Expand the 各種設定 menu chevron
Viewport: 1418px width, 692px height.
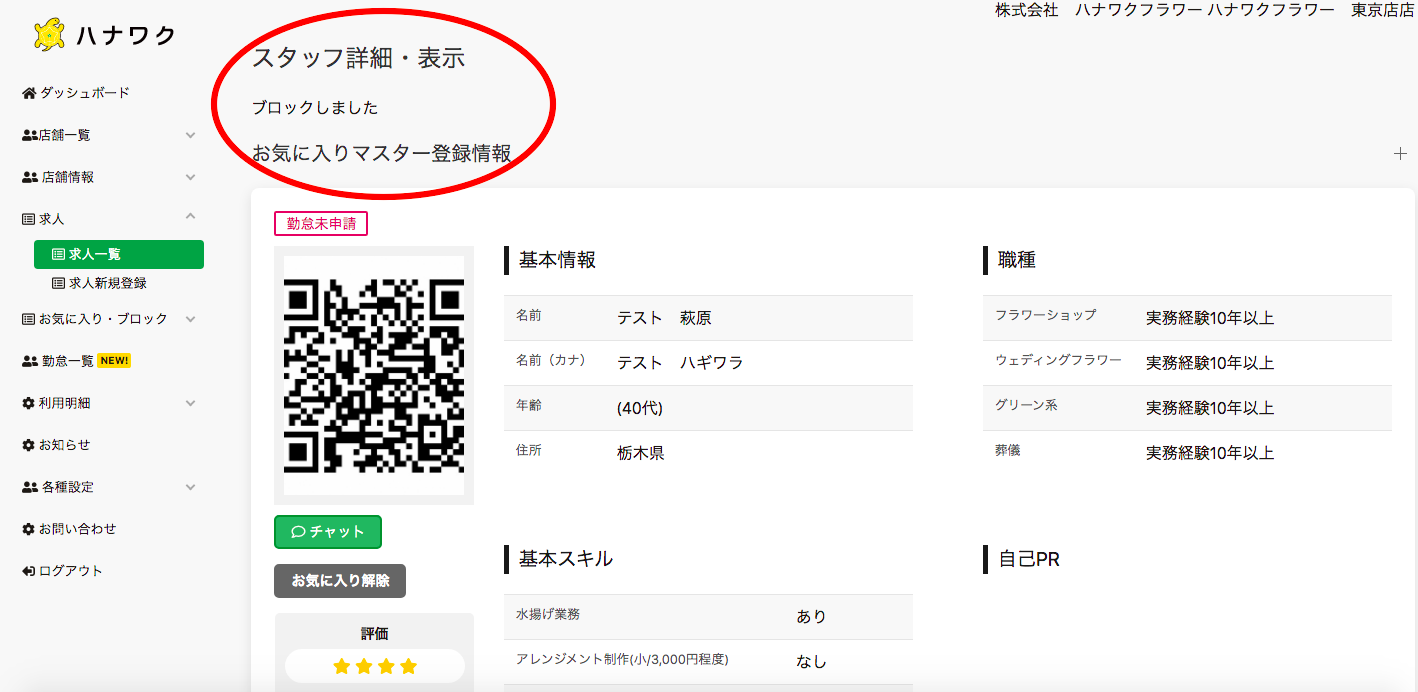tap(191, 487)
